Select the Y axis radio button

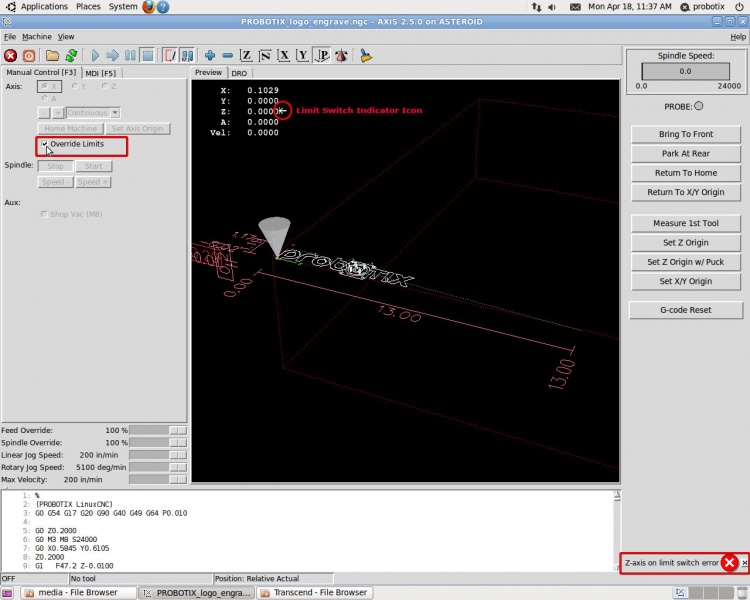[x=73, y=86]
